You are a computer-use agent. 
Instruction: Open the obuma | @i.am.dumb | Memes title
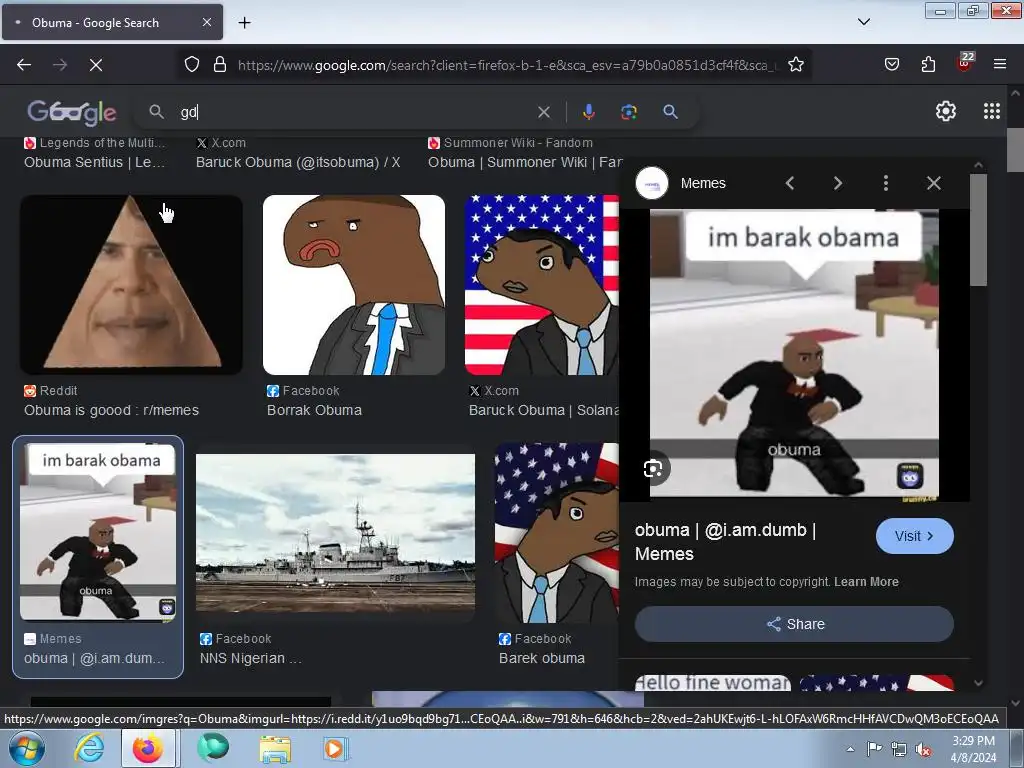pos(725,542)
